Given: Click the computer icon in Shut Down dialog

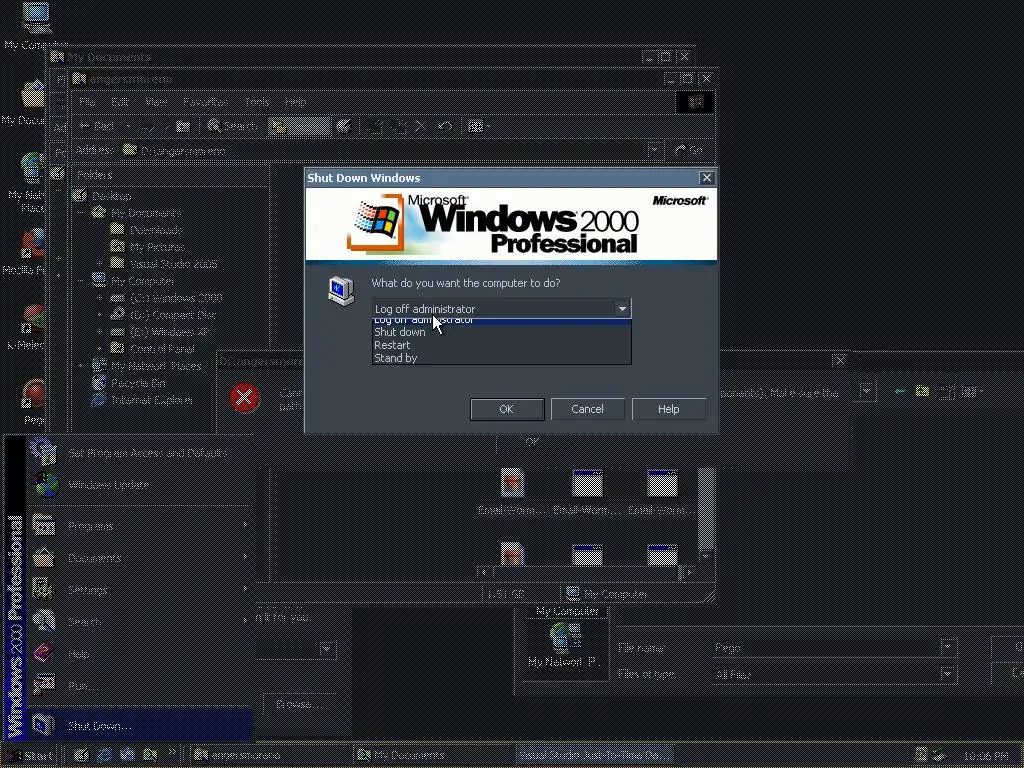Looking at the screenshot, I should 341,291.
